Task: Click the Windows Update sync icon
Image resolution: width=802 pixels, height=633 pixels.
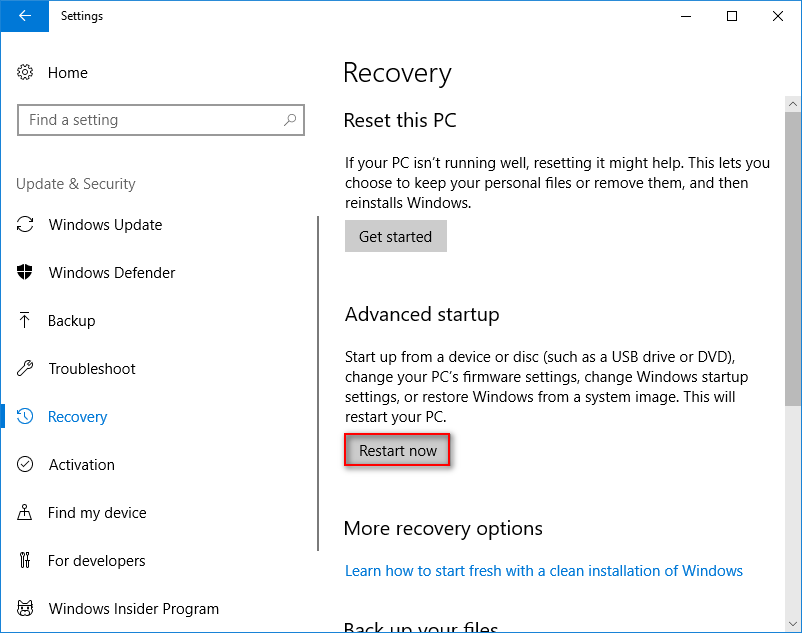Action: [26, 225]
